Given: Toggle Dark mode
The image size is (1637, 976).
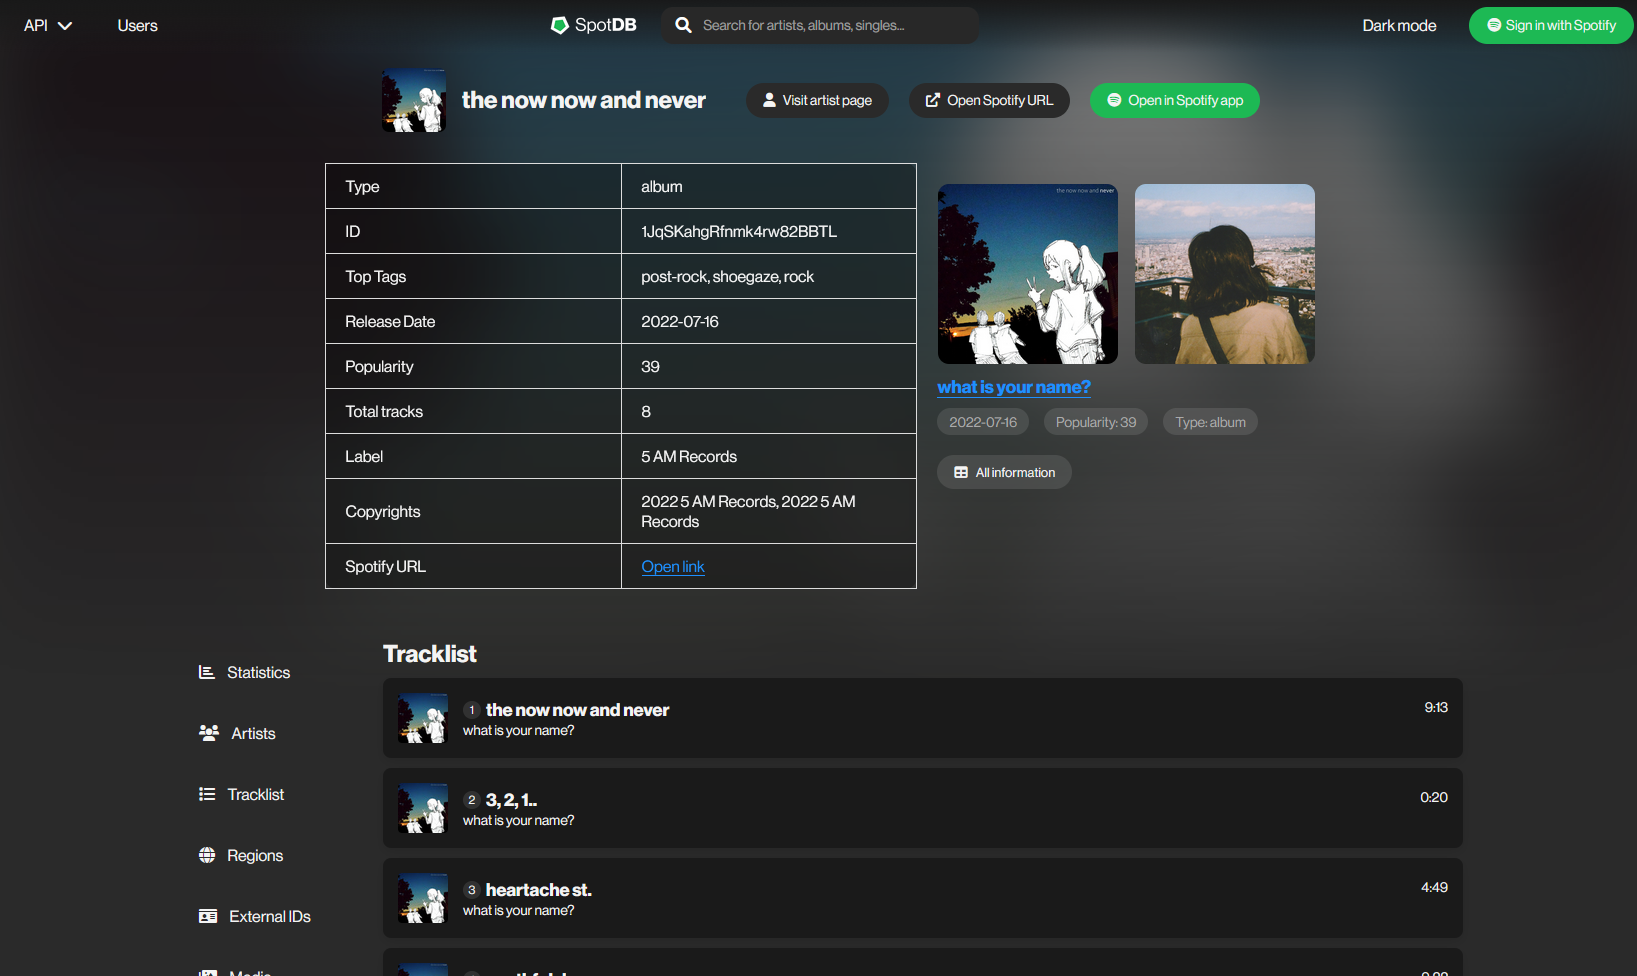Looking at the screenshot, I should click(x=1399, y=25).
